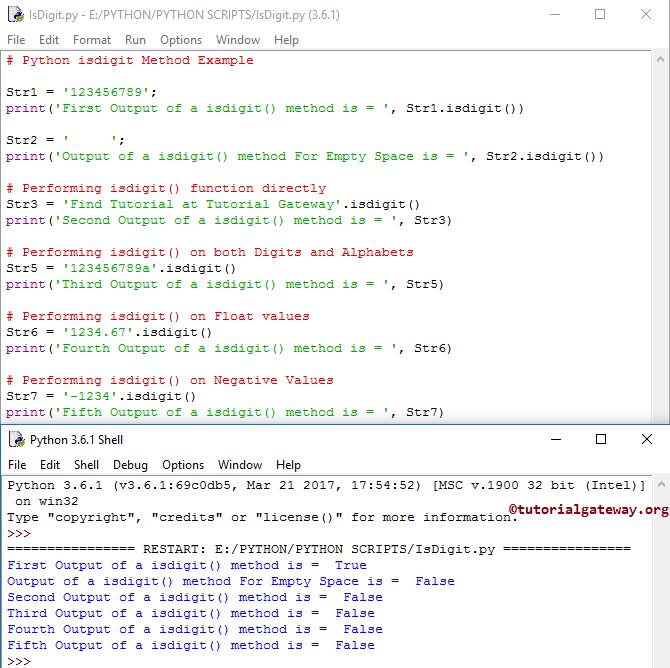Open Options menu in IsDigit.py editor
This screenshot has width=670, height=668.
point(181,40)
